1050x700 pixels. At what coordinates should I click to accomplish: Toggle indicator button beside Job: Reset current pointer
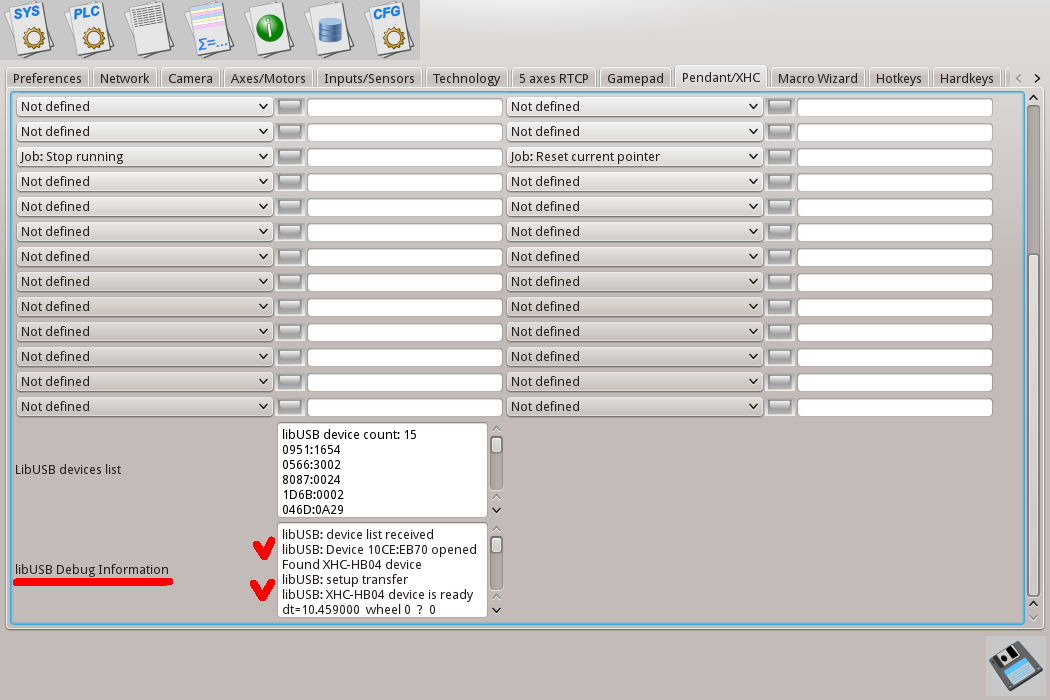(780, 156)
